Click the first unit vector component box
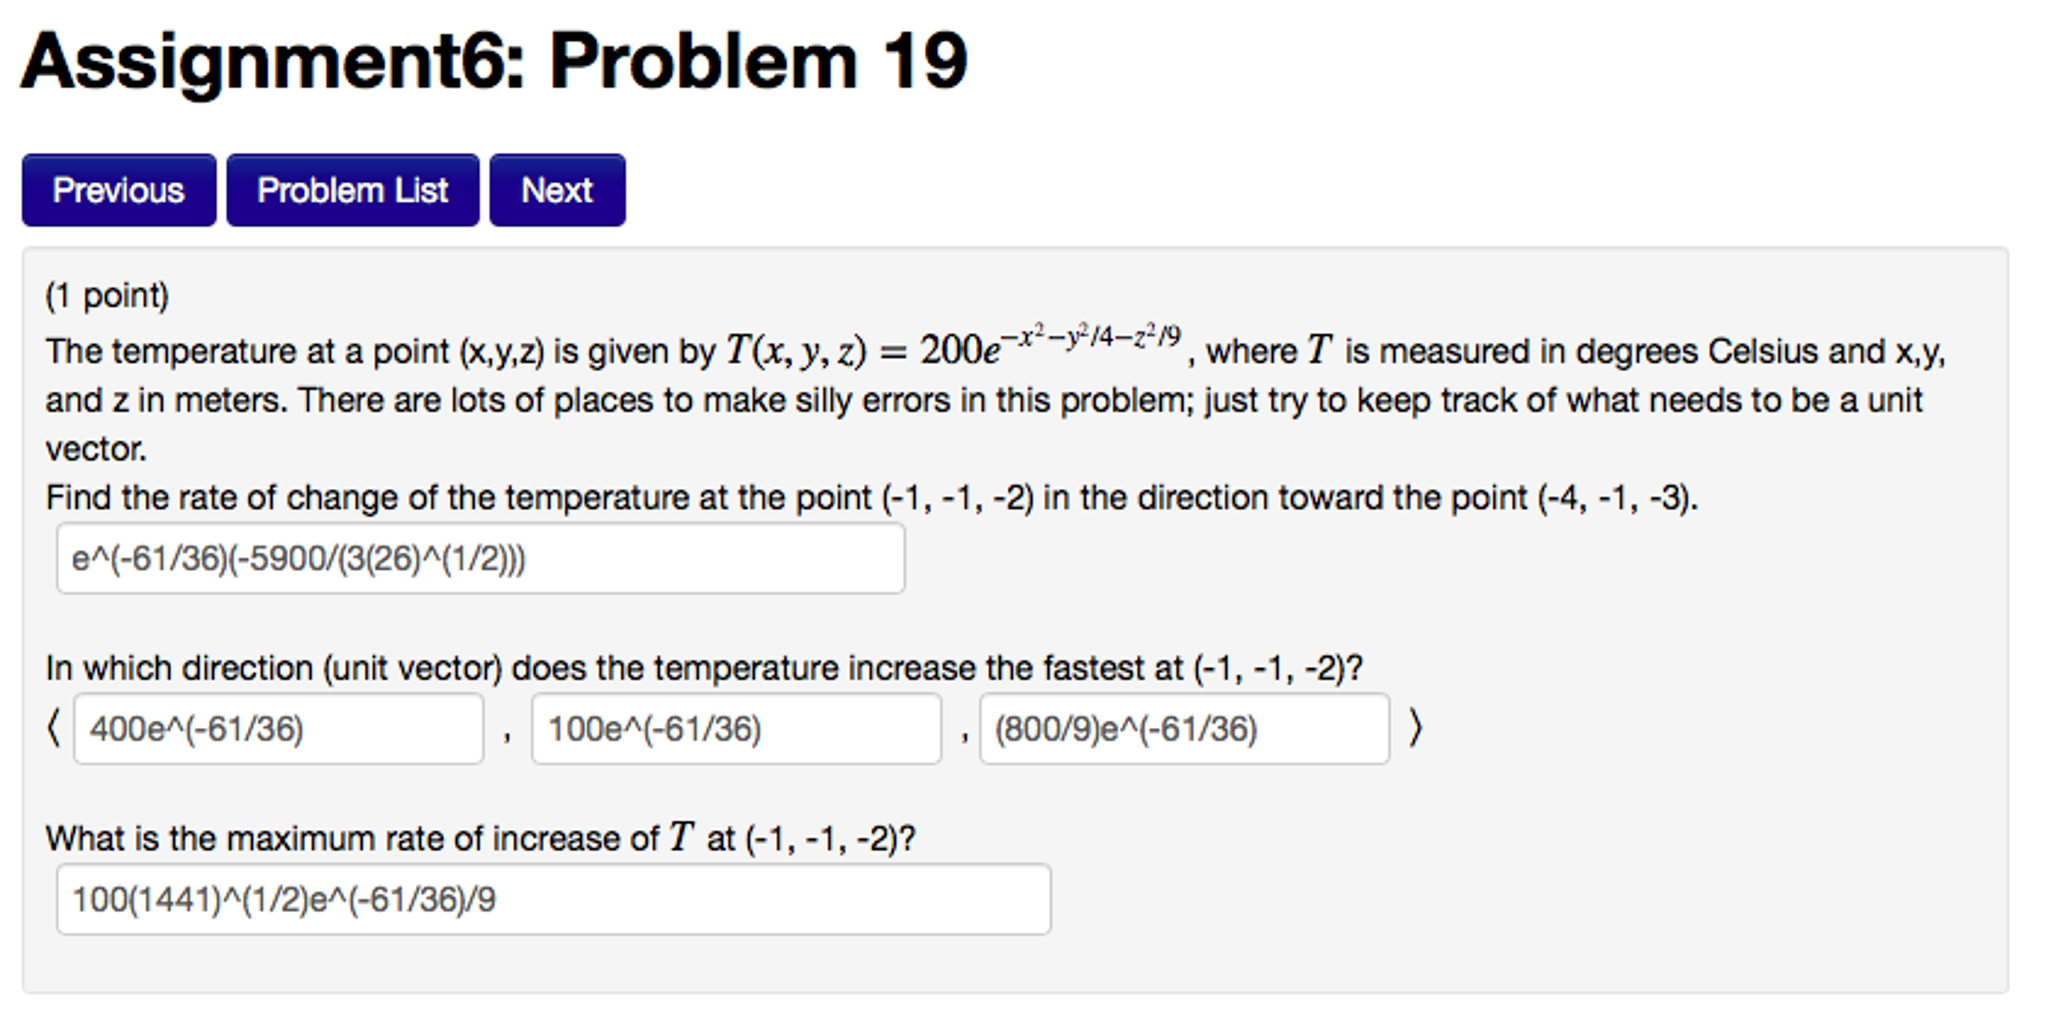Image resolution: width=2046 pixels, height=1021 pixels. [x=278, y=730]
